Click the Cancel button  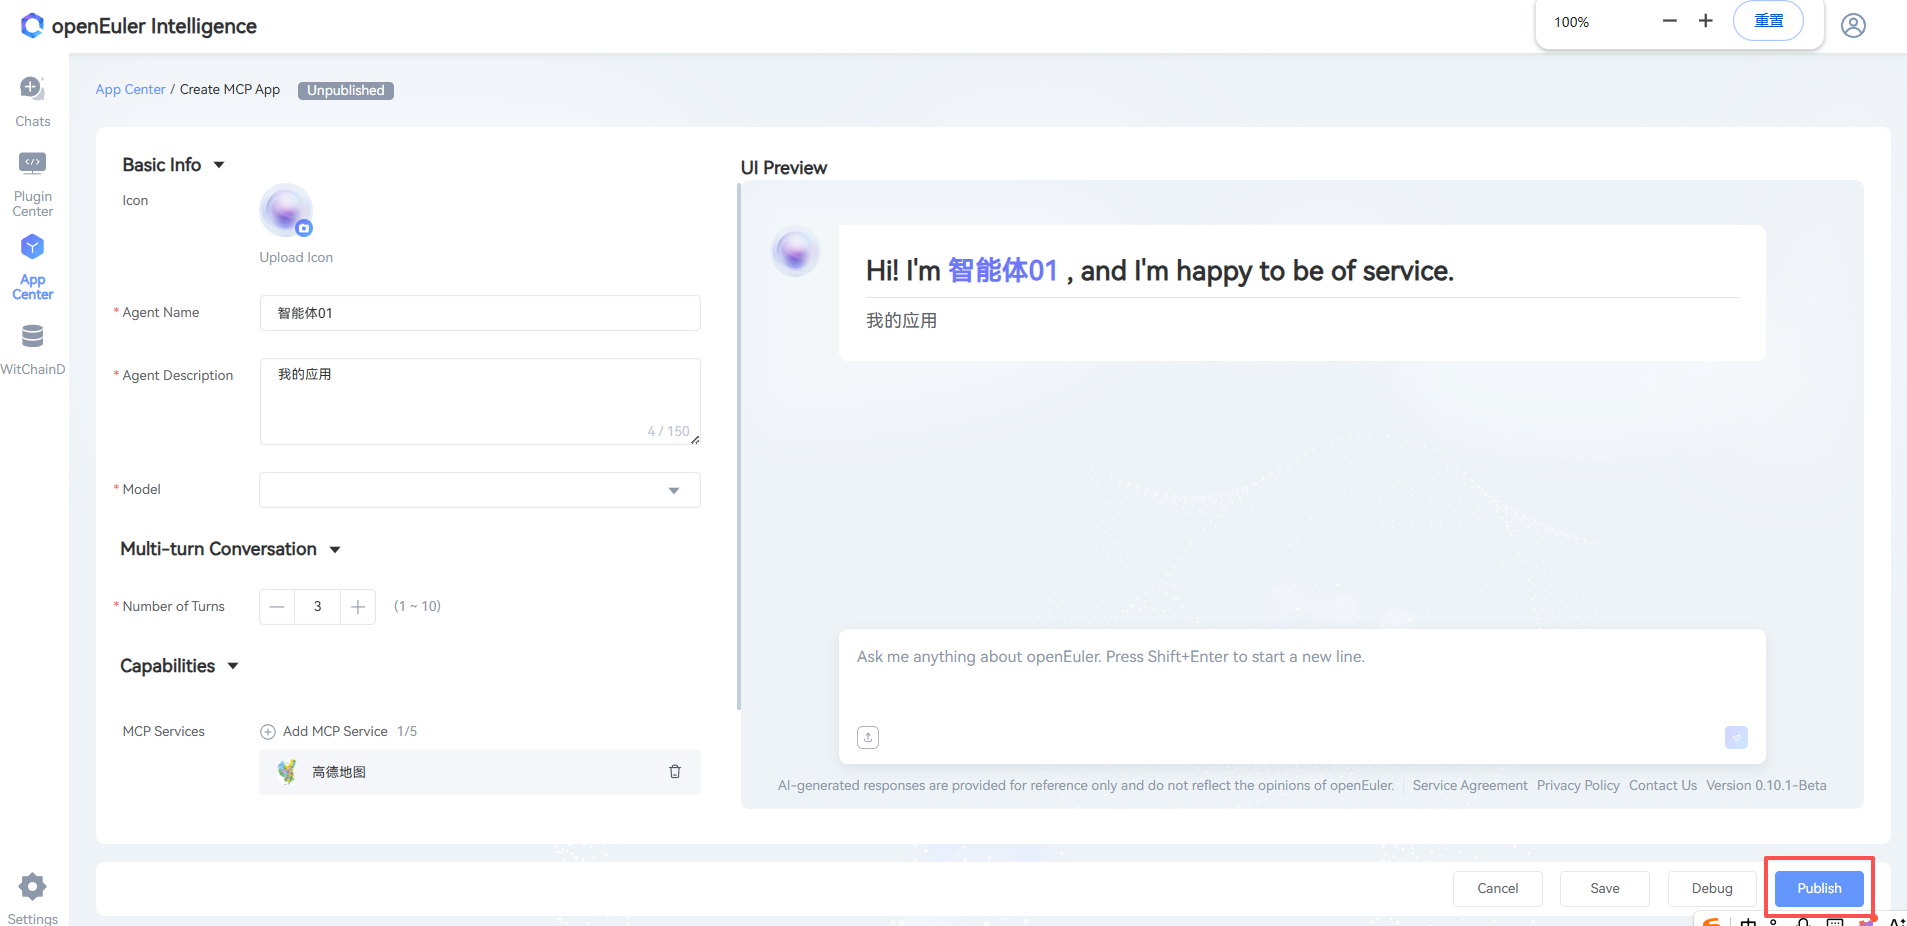point(1498,888)
